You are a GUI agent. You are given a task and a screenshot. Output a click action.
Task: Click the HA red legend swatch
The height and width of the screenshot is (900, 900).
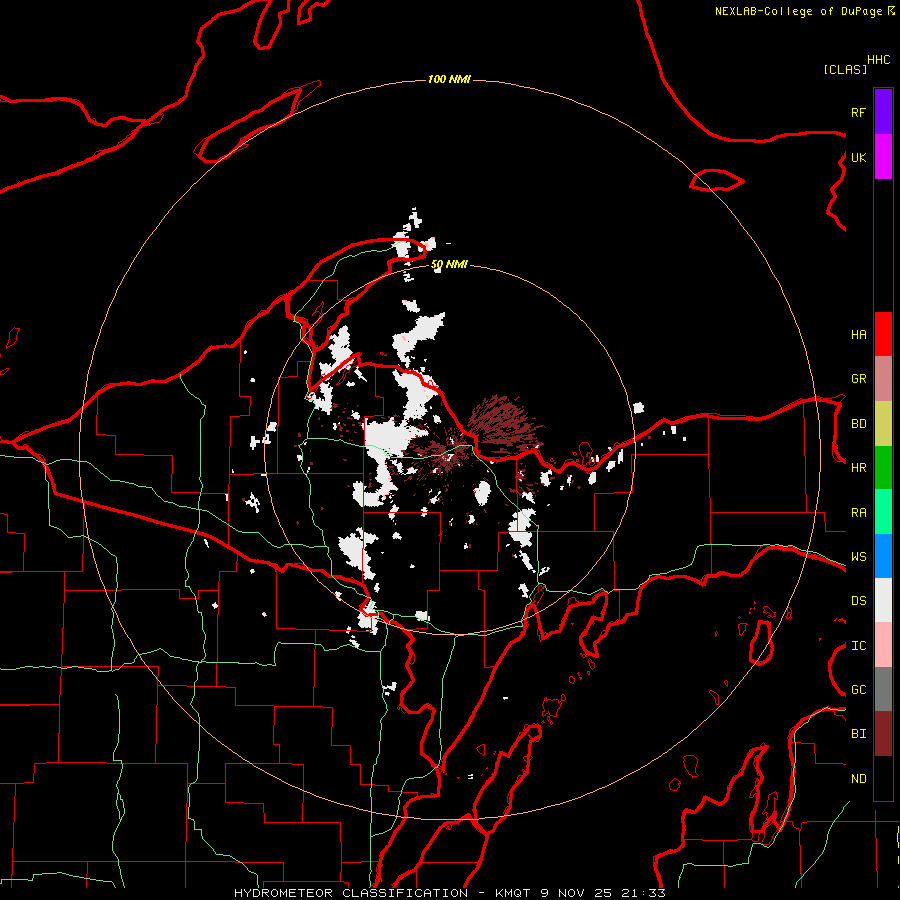tap(883, 334)
